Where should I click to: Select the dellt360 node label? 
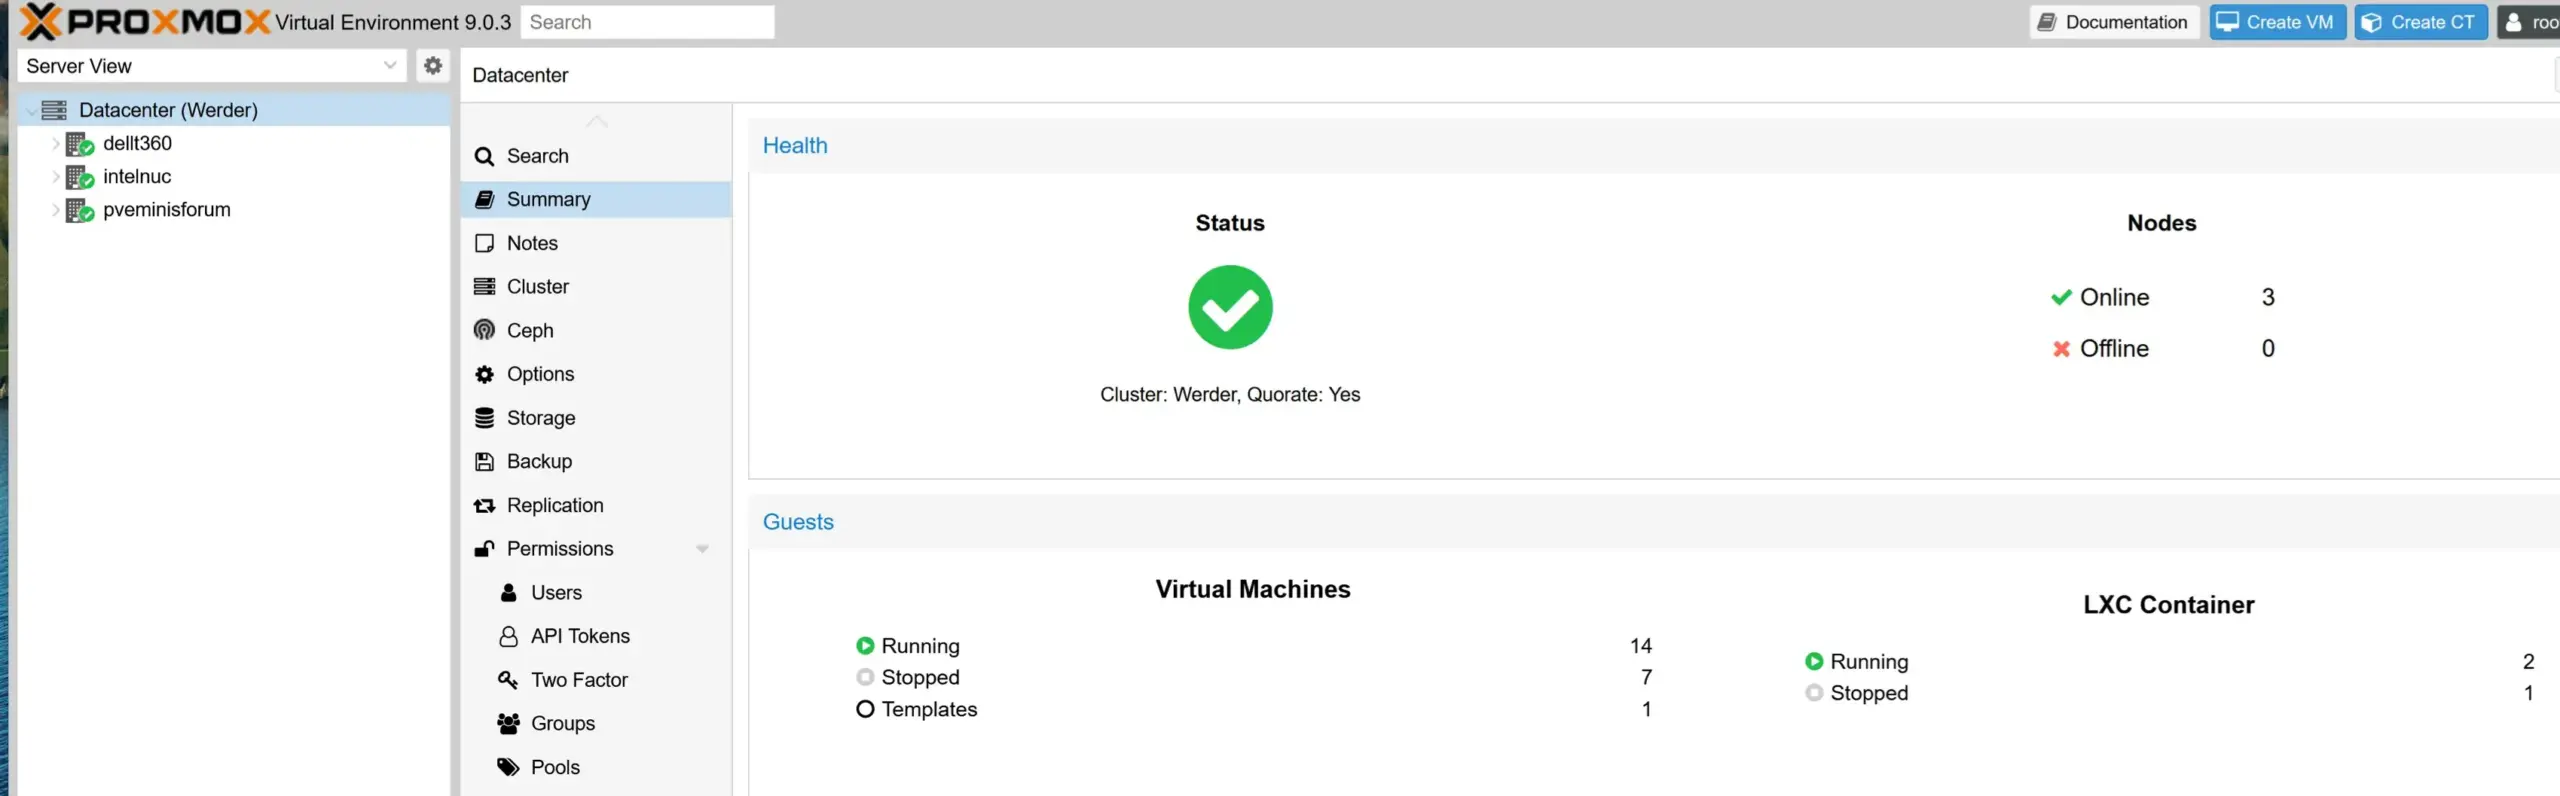[137, 144]
